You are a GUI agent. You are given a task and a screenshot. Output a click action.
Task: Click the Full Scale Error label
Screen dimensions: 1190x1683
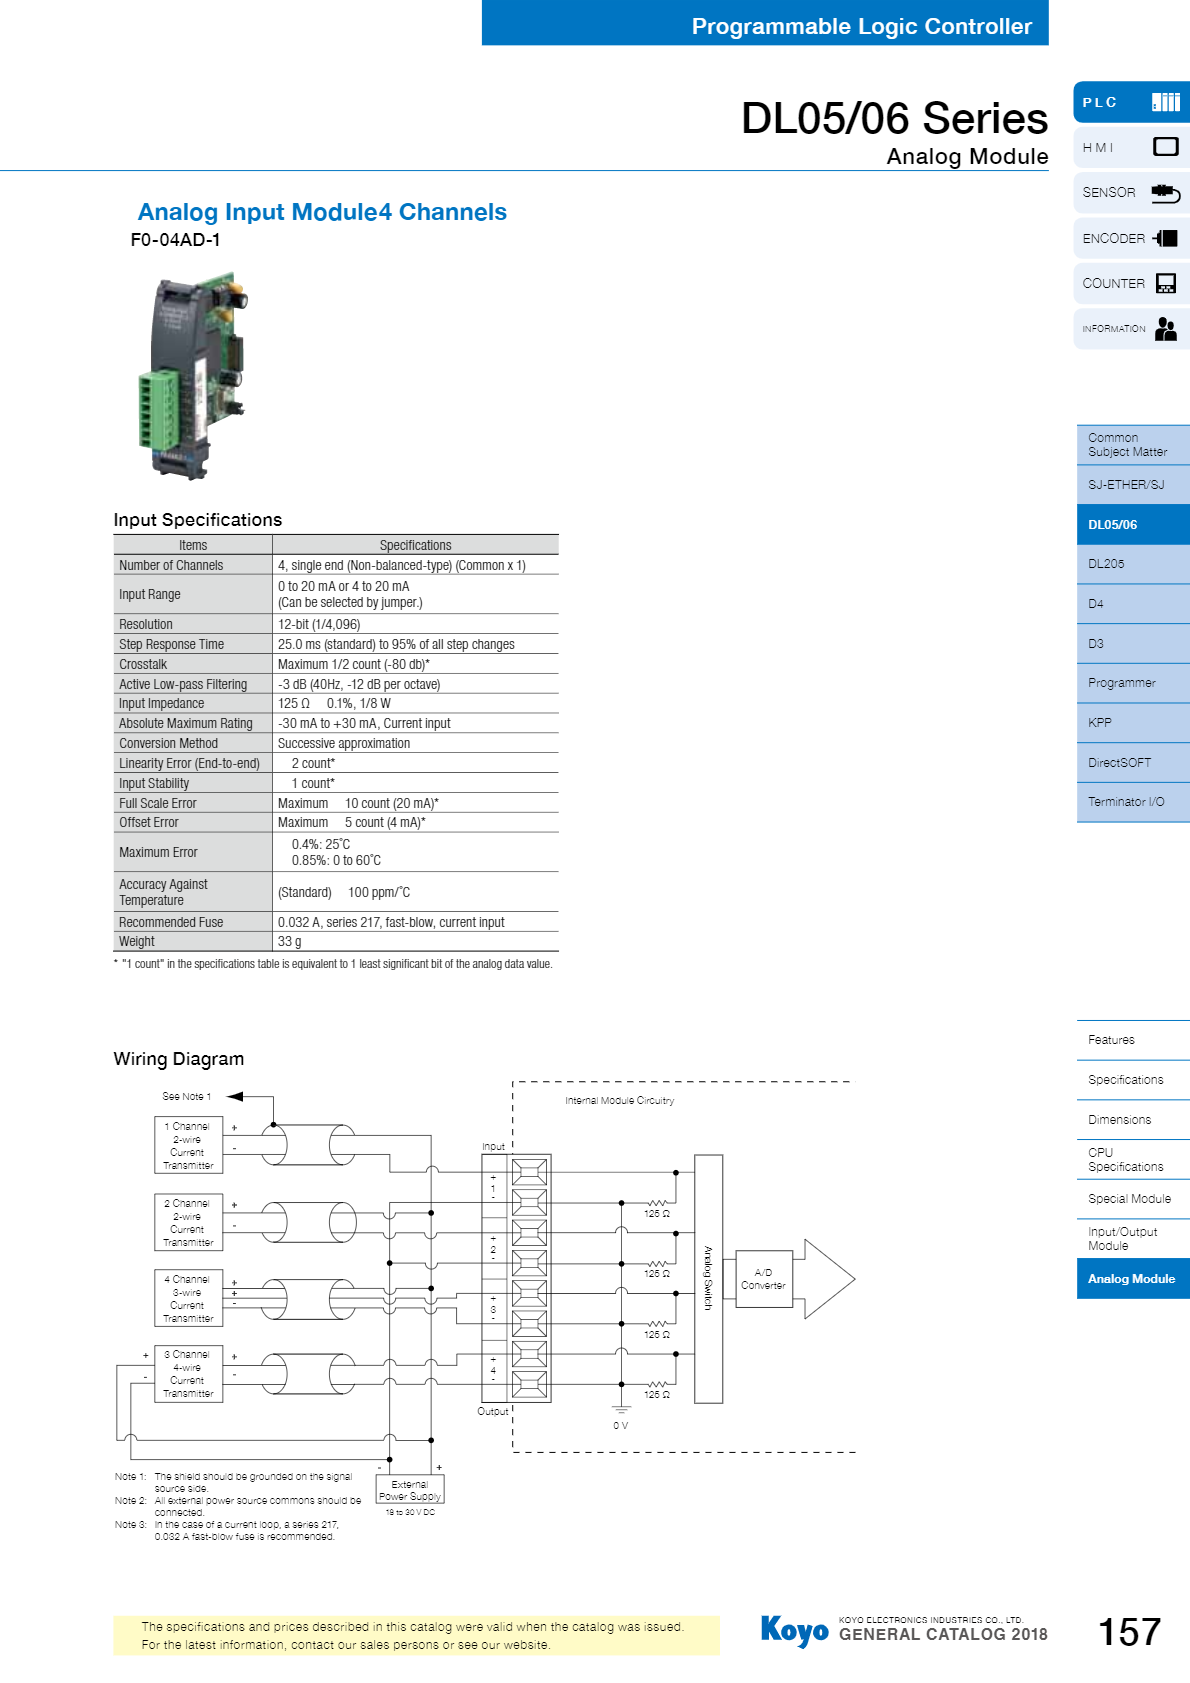point(158,804)
